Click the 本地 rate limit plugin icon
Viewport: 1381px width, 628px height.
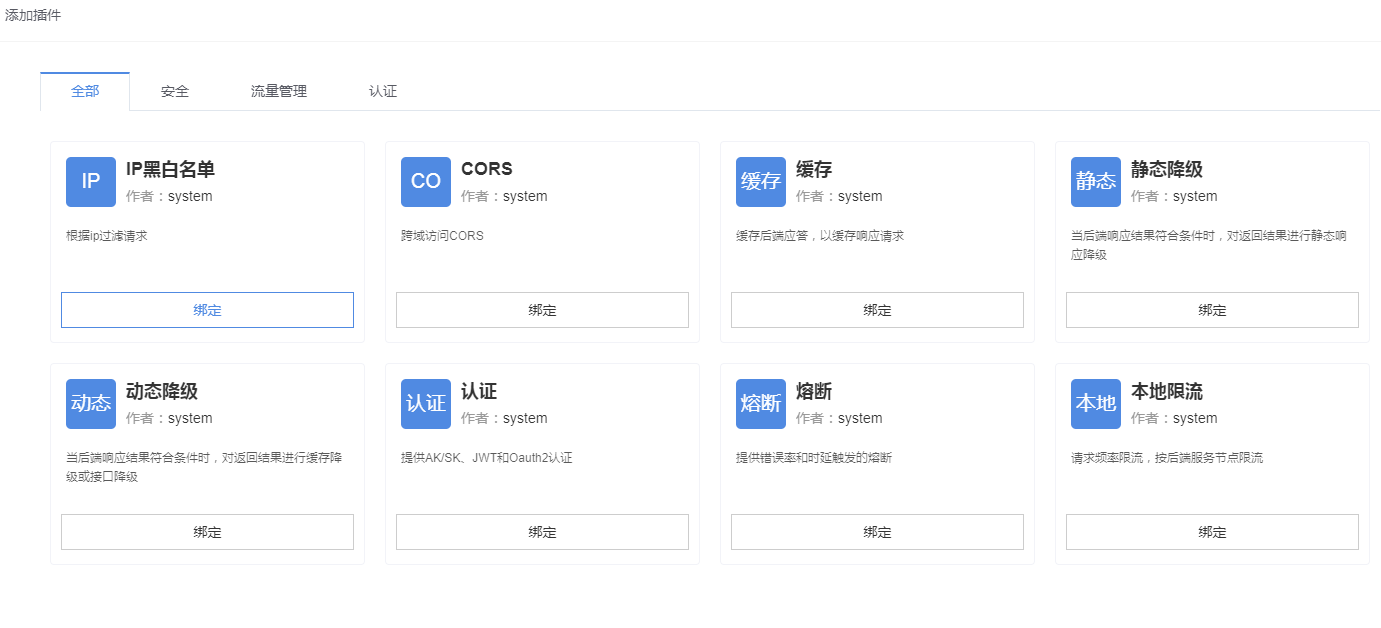(1096, 404)
